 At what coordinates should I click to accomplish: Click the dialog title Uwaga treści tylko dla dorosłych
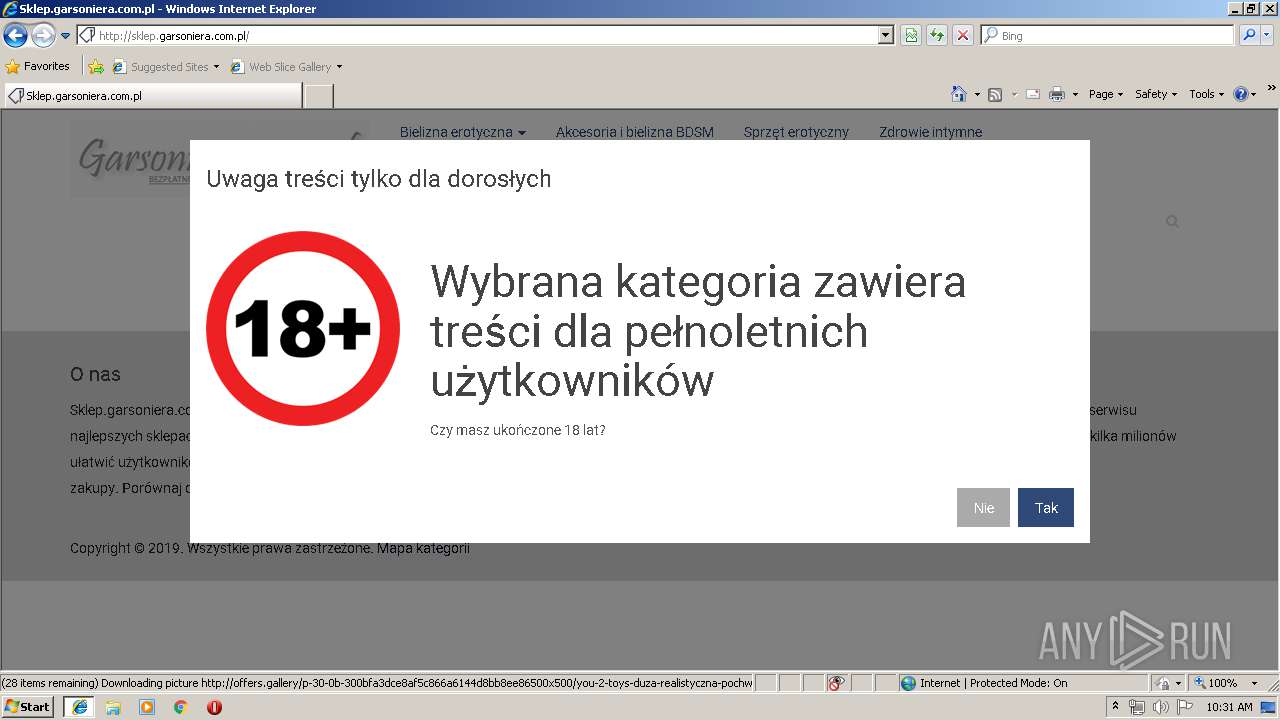378,179
